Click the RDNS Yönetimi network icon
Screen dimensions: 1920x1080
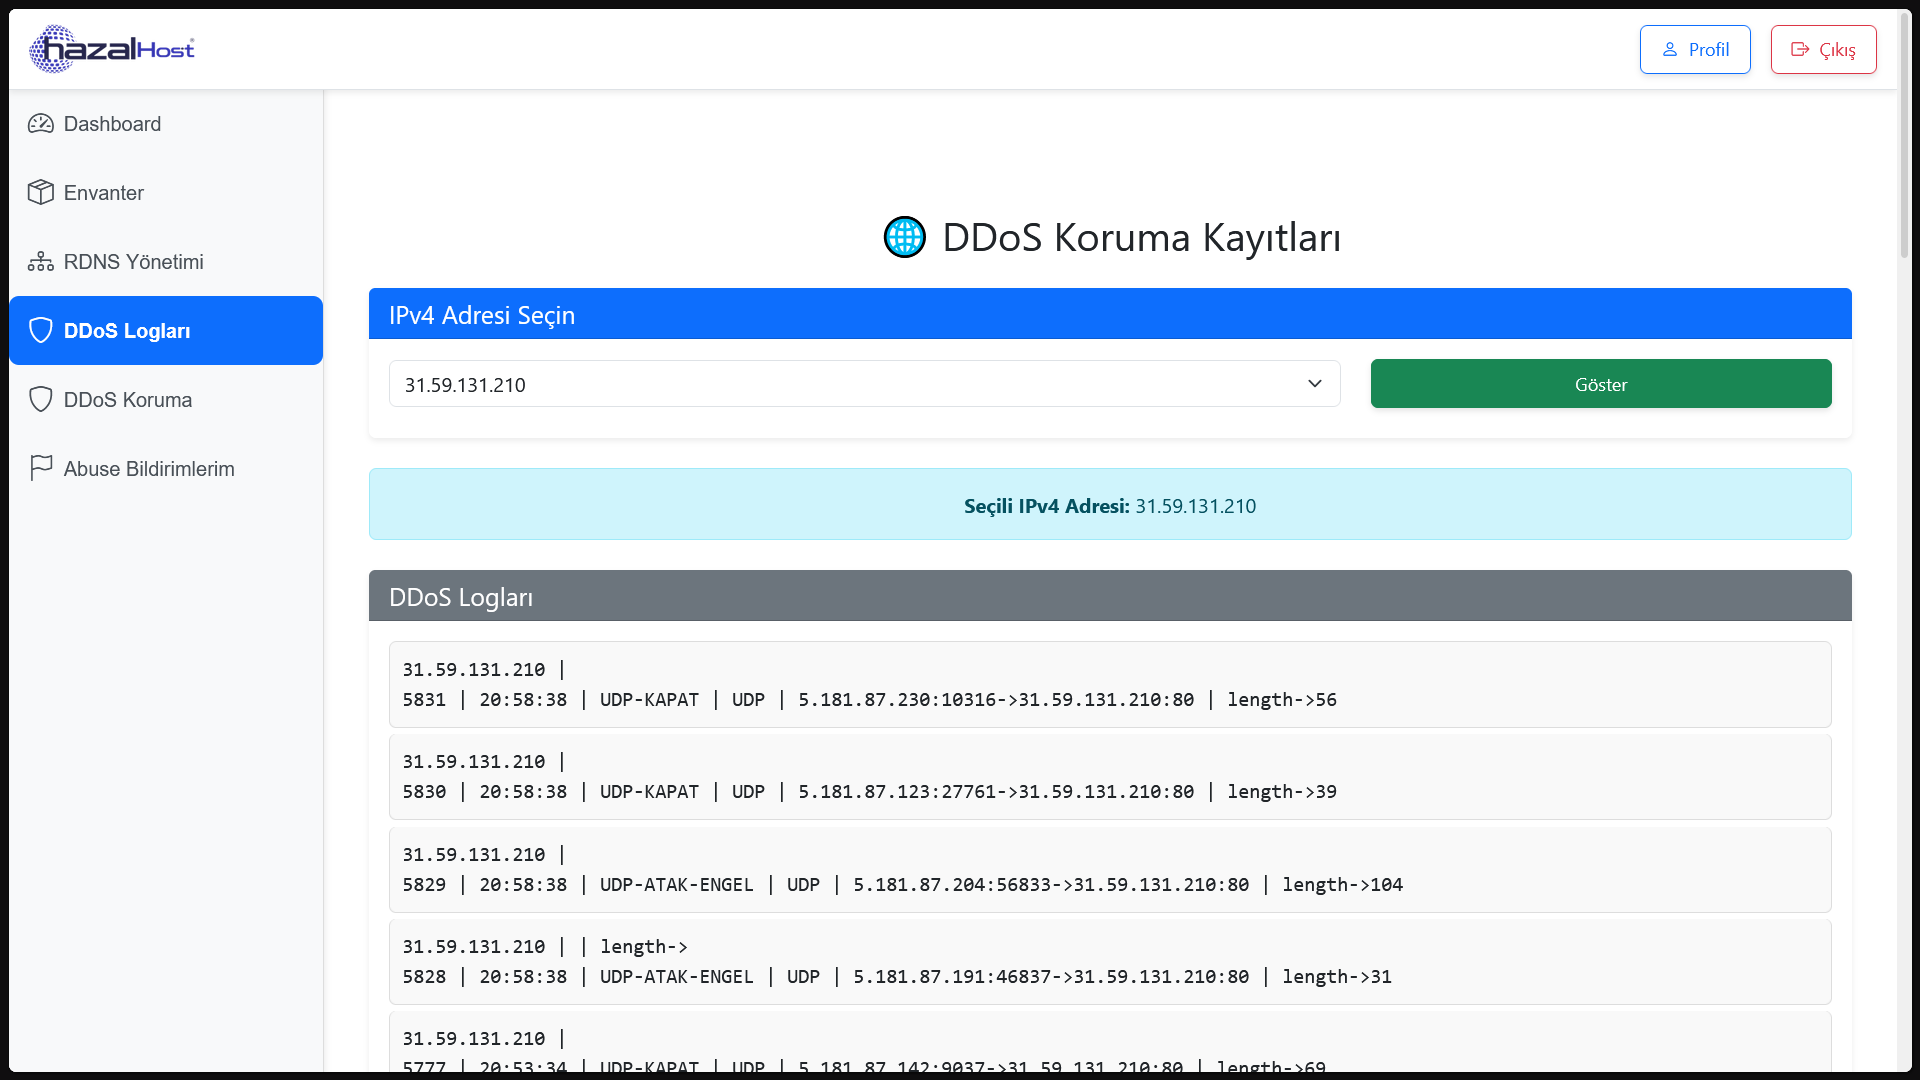pos(41,262)
